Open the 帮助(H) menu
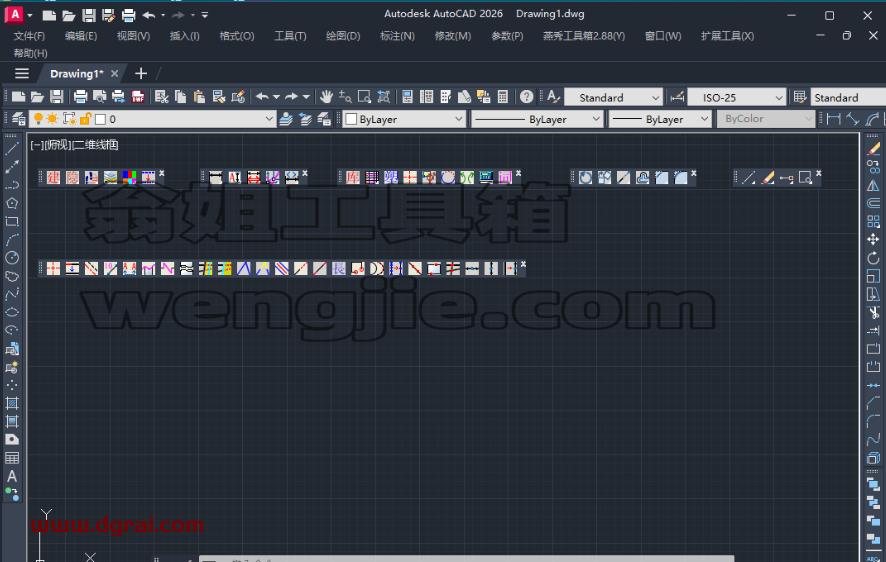Screen dimensions: 886x562 click(x=31, y=53)
